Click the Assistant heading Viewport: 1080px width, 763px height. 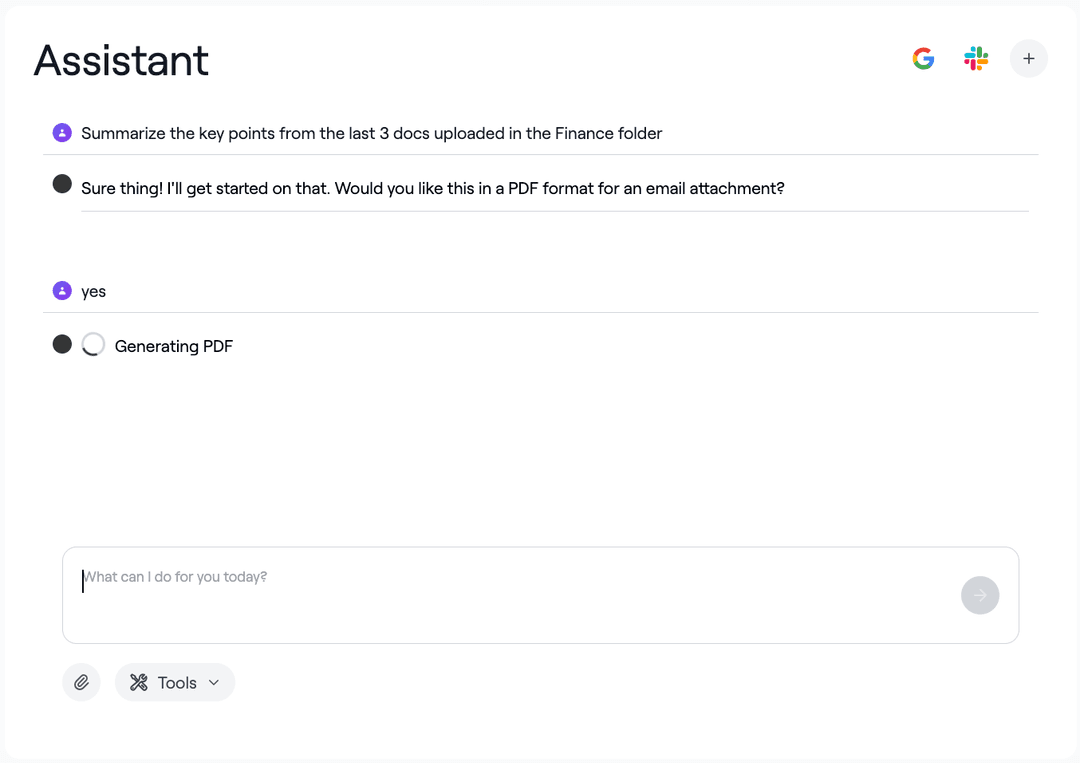pyautogui.click(x=121, y=61)
